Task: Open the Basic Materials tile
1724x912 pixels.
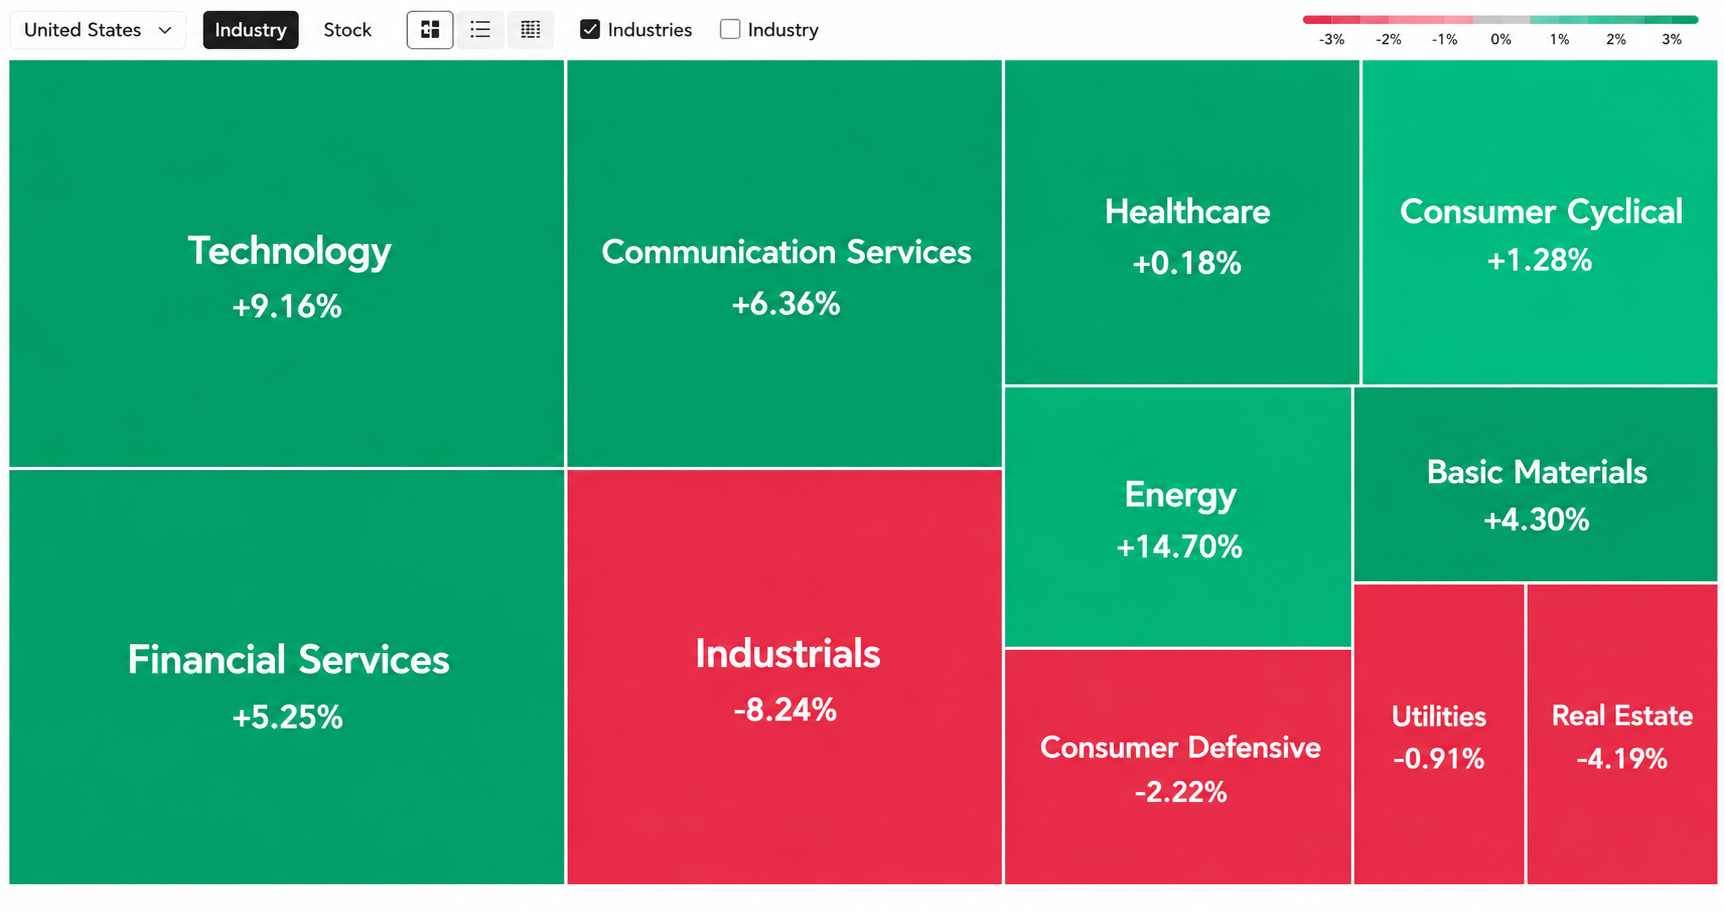Action: click(1536, 484)
